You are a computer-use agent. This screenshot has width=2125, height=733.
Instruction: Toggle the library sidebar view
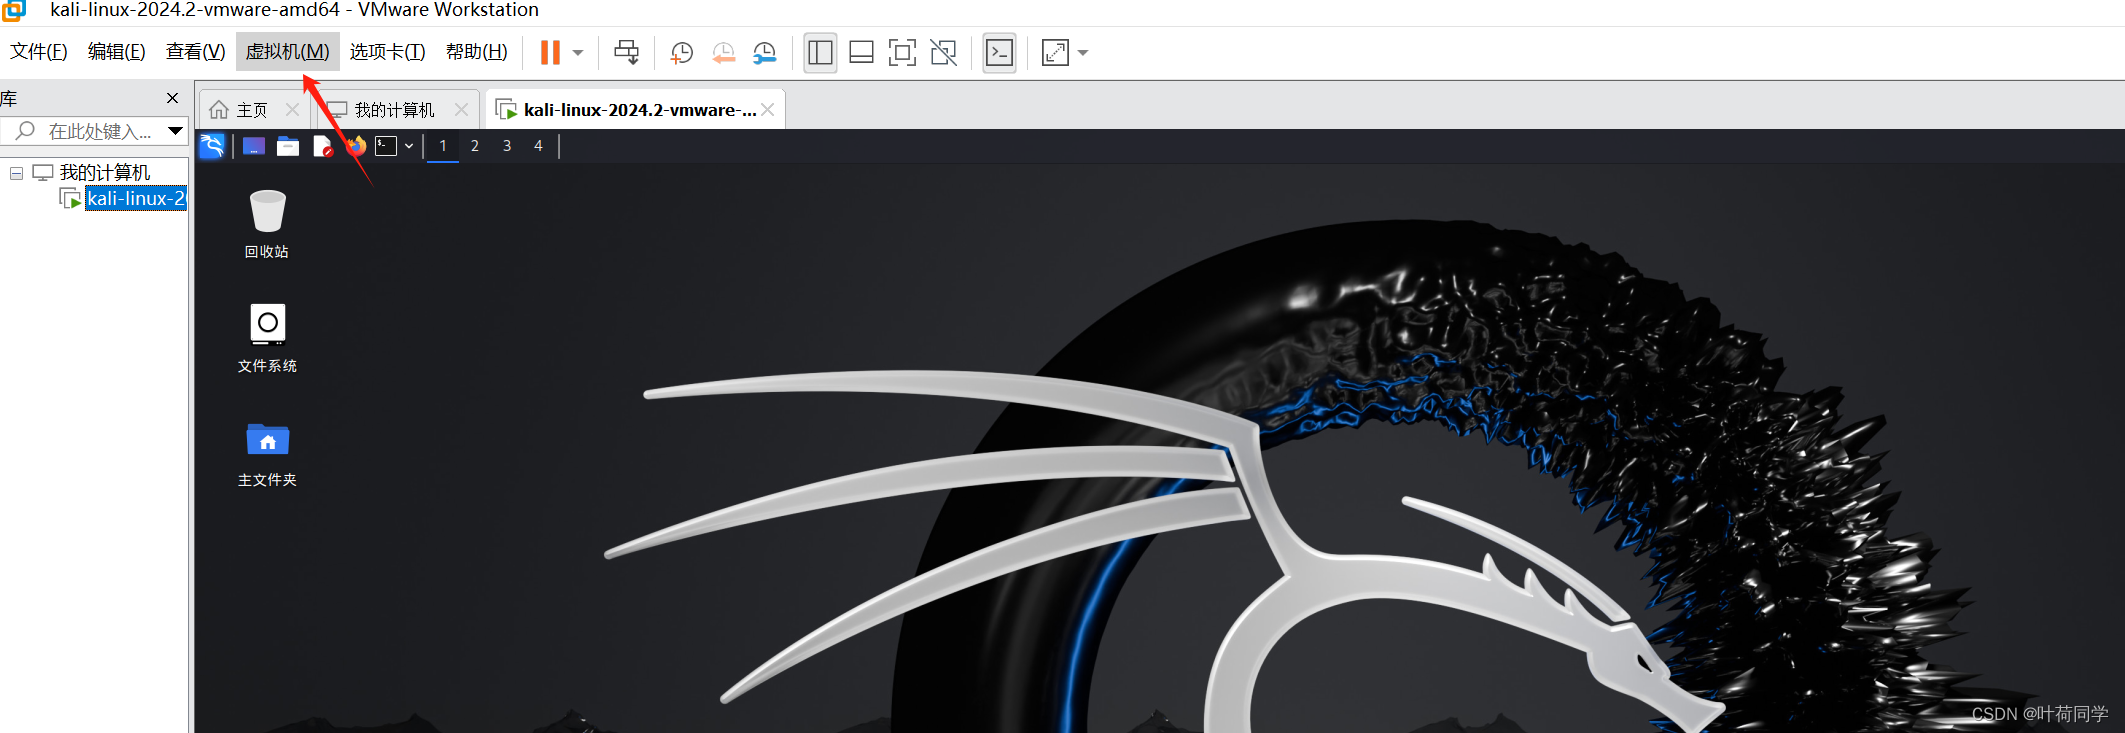820,52
